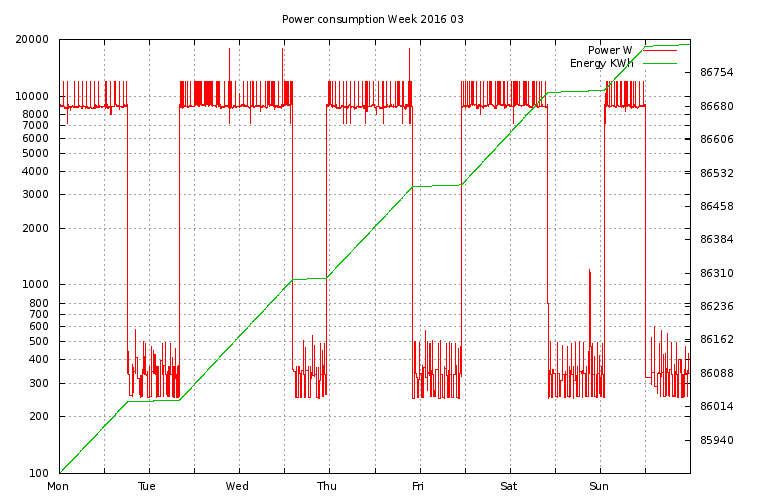Click the 86532 right axis value
Image resolution: width=768 pixels, height=500 pixels.
717,173
